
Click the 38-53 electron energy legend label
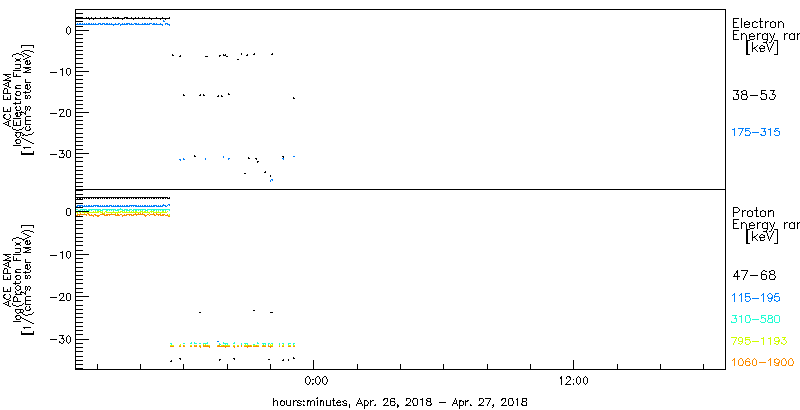(754, 95)
